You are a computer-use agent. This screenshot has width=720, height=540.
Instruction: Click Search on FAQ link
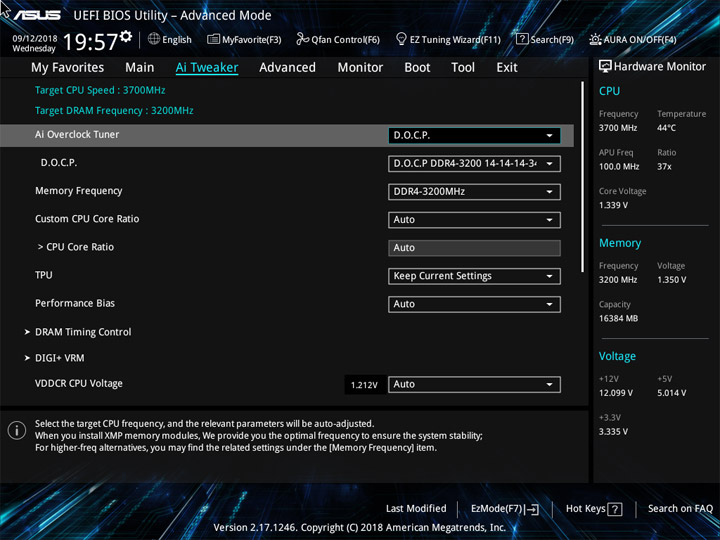pyautogui.click(x=680, y=509)
